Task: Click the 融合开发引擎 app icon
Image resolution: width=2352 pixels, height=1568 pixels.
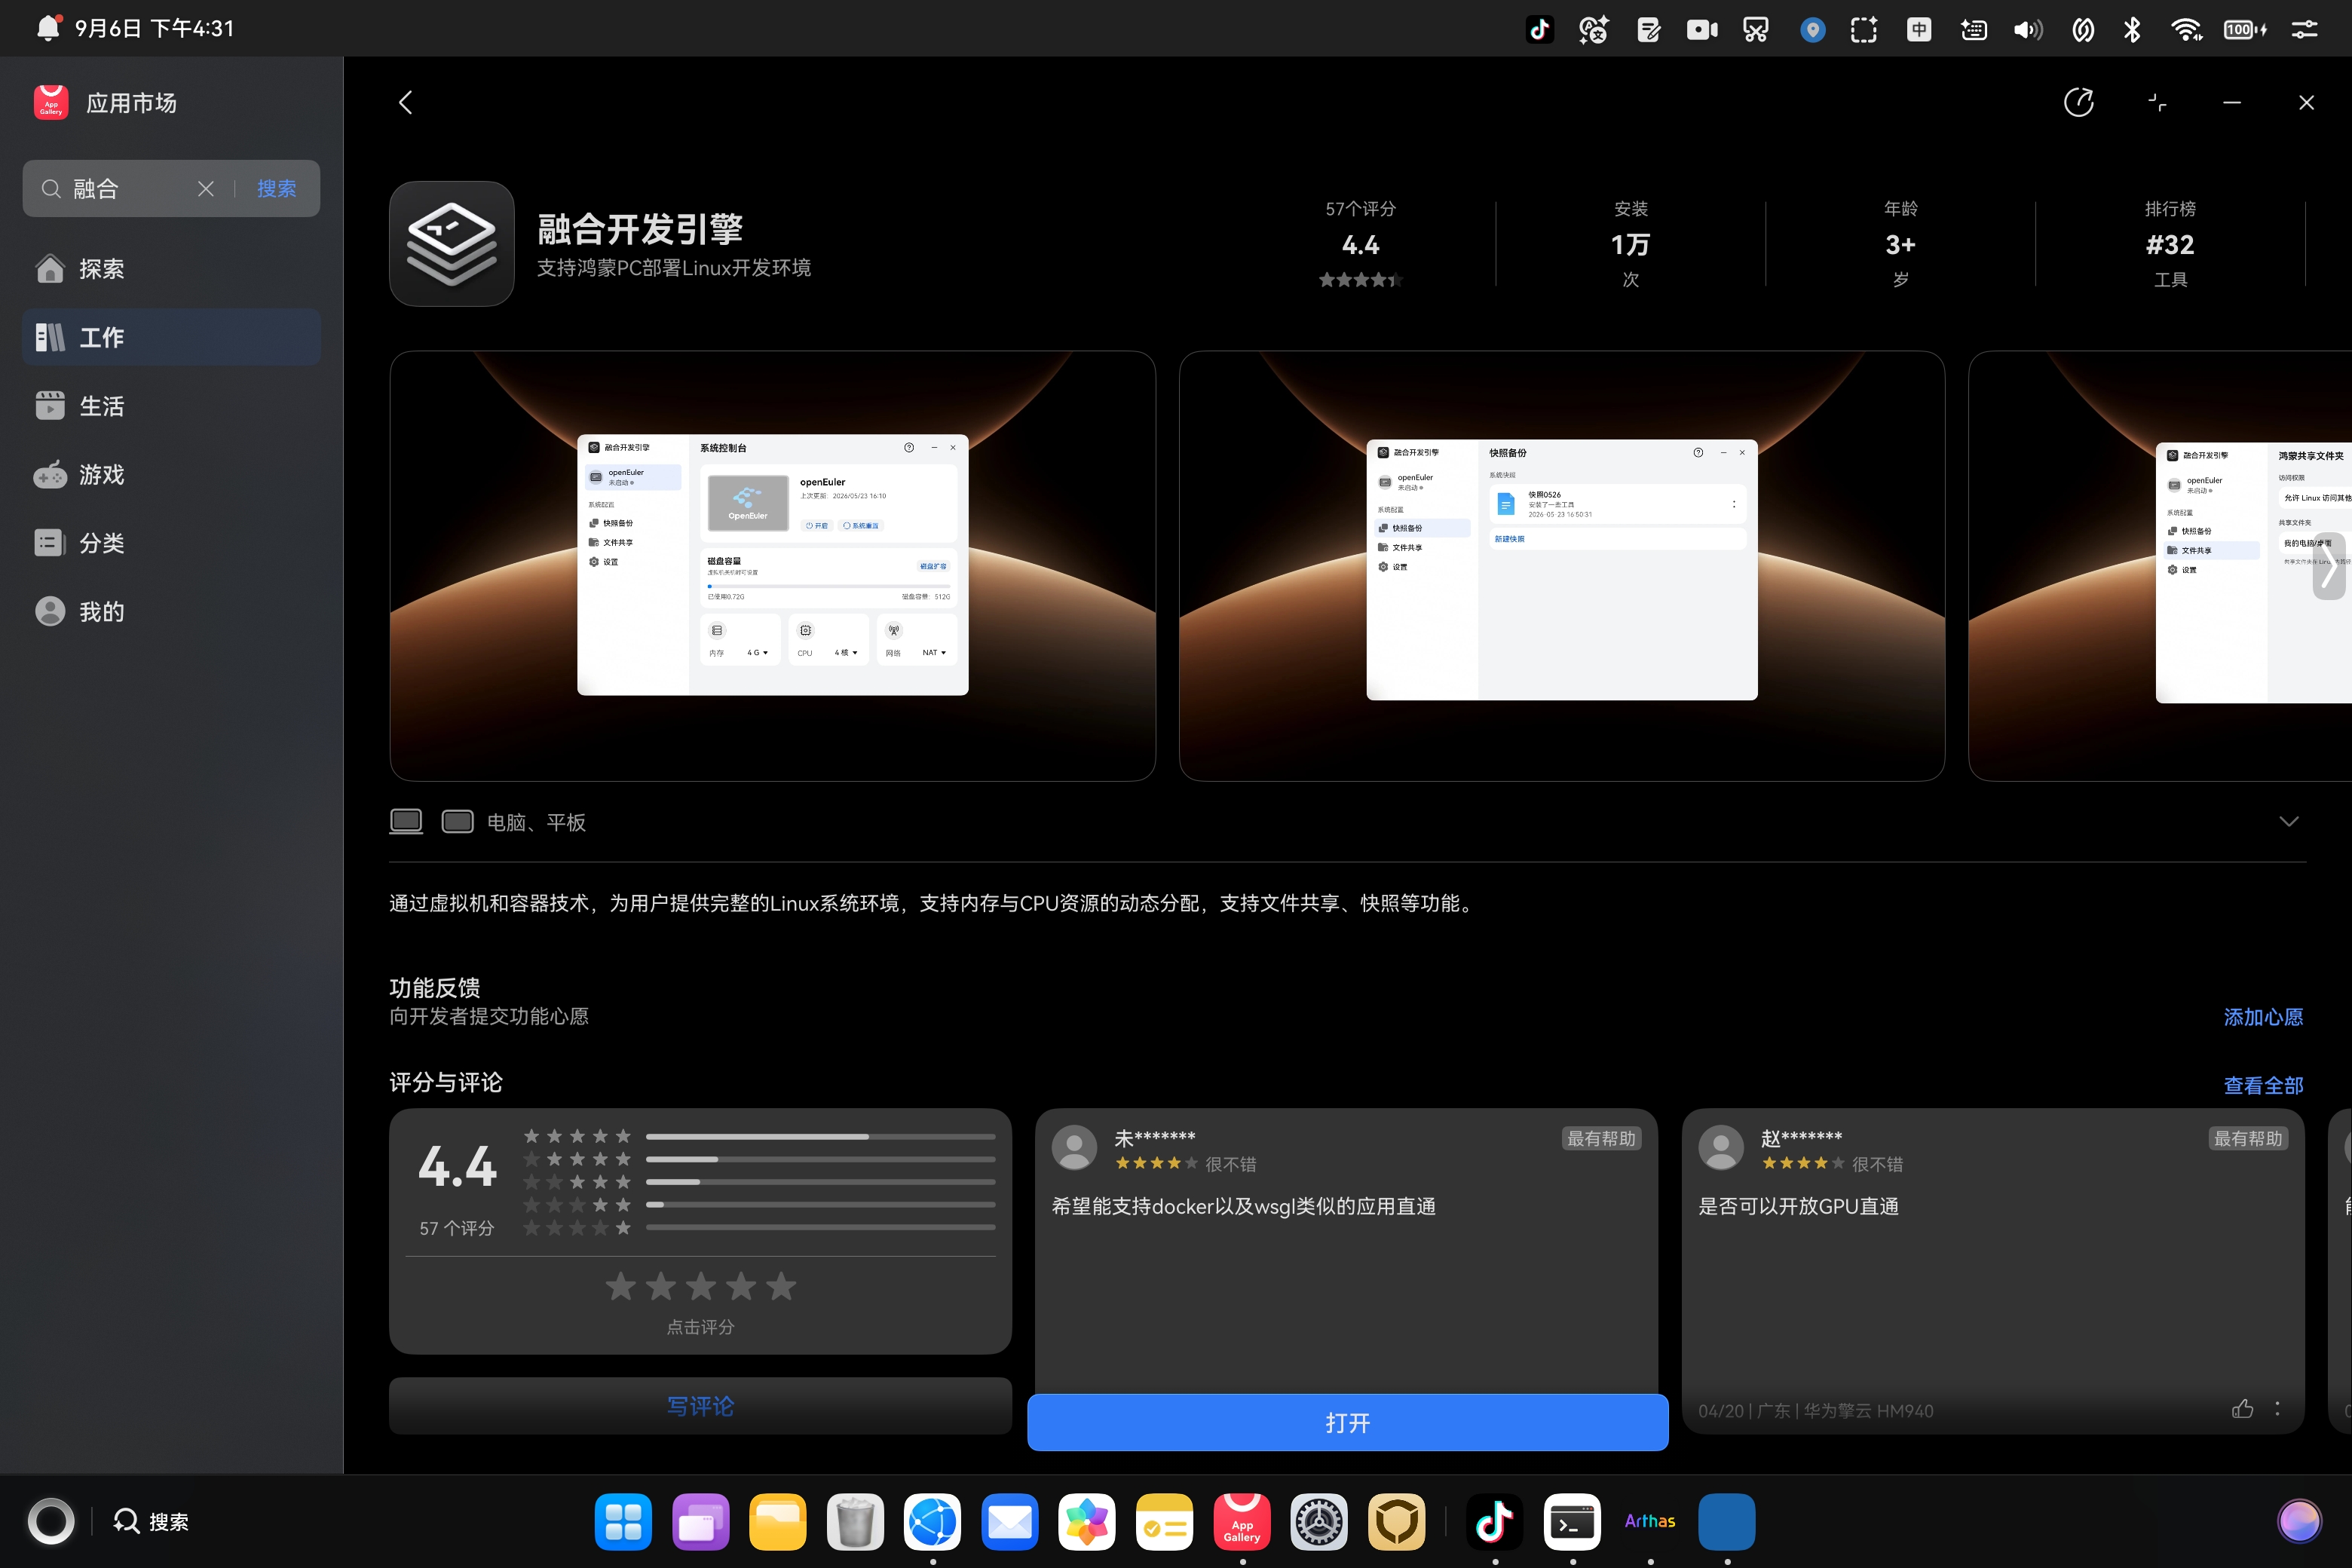Action: [x=452, y=243]
